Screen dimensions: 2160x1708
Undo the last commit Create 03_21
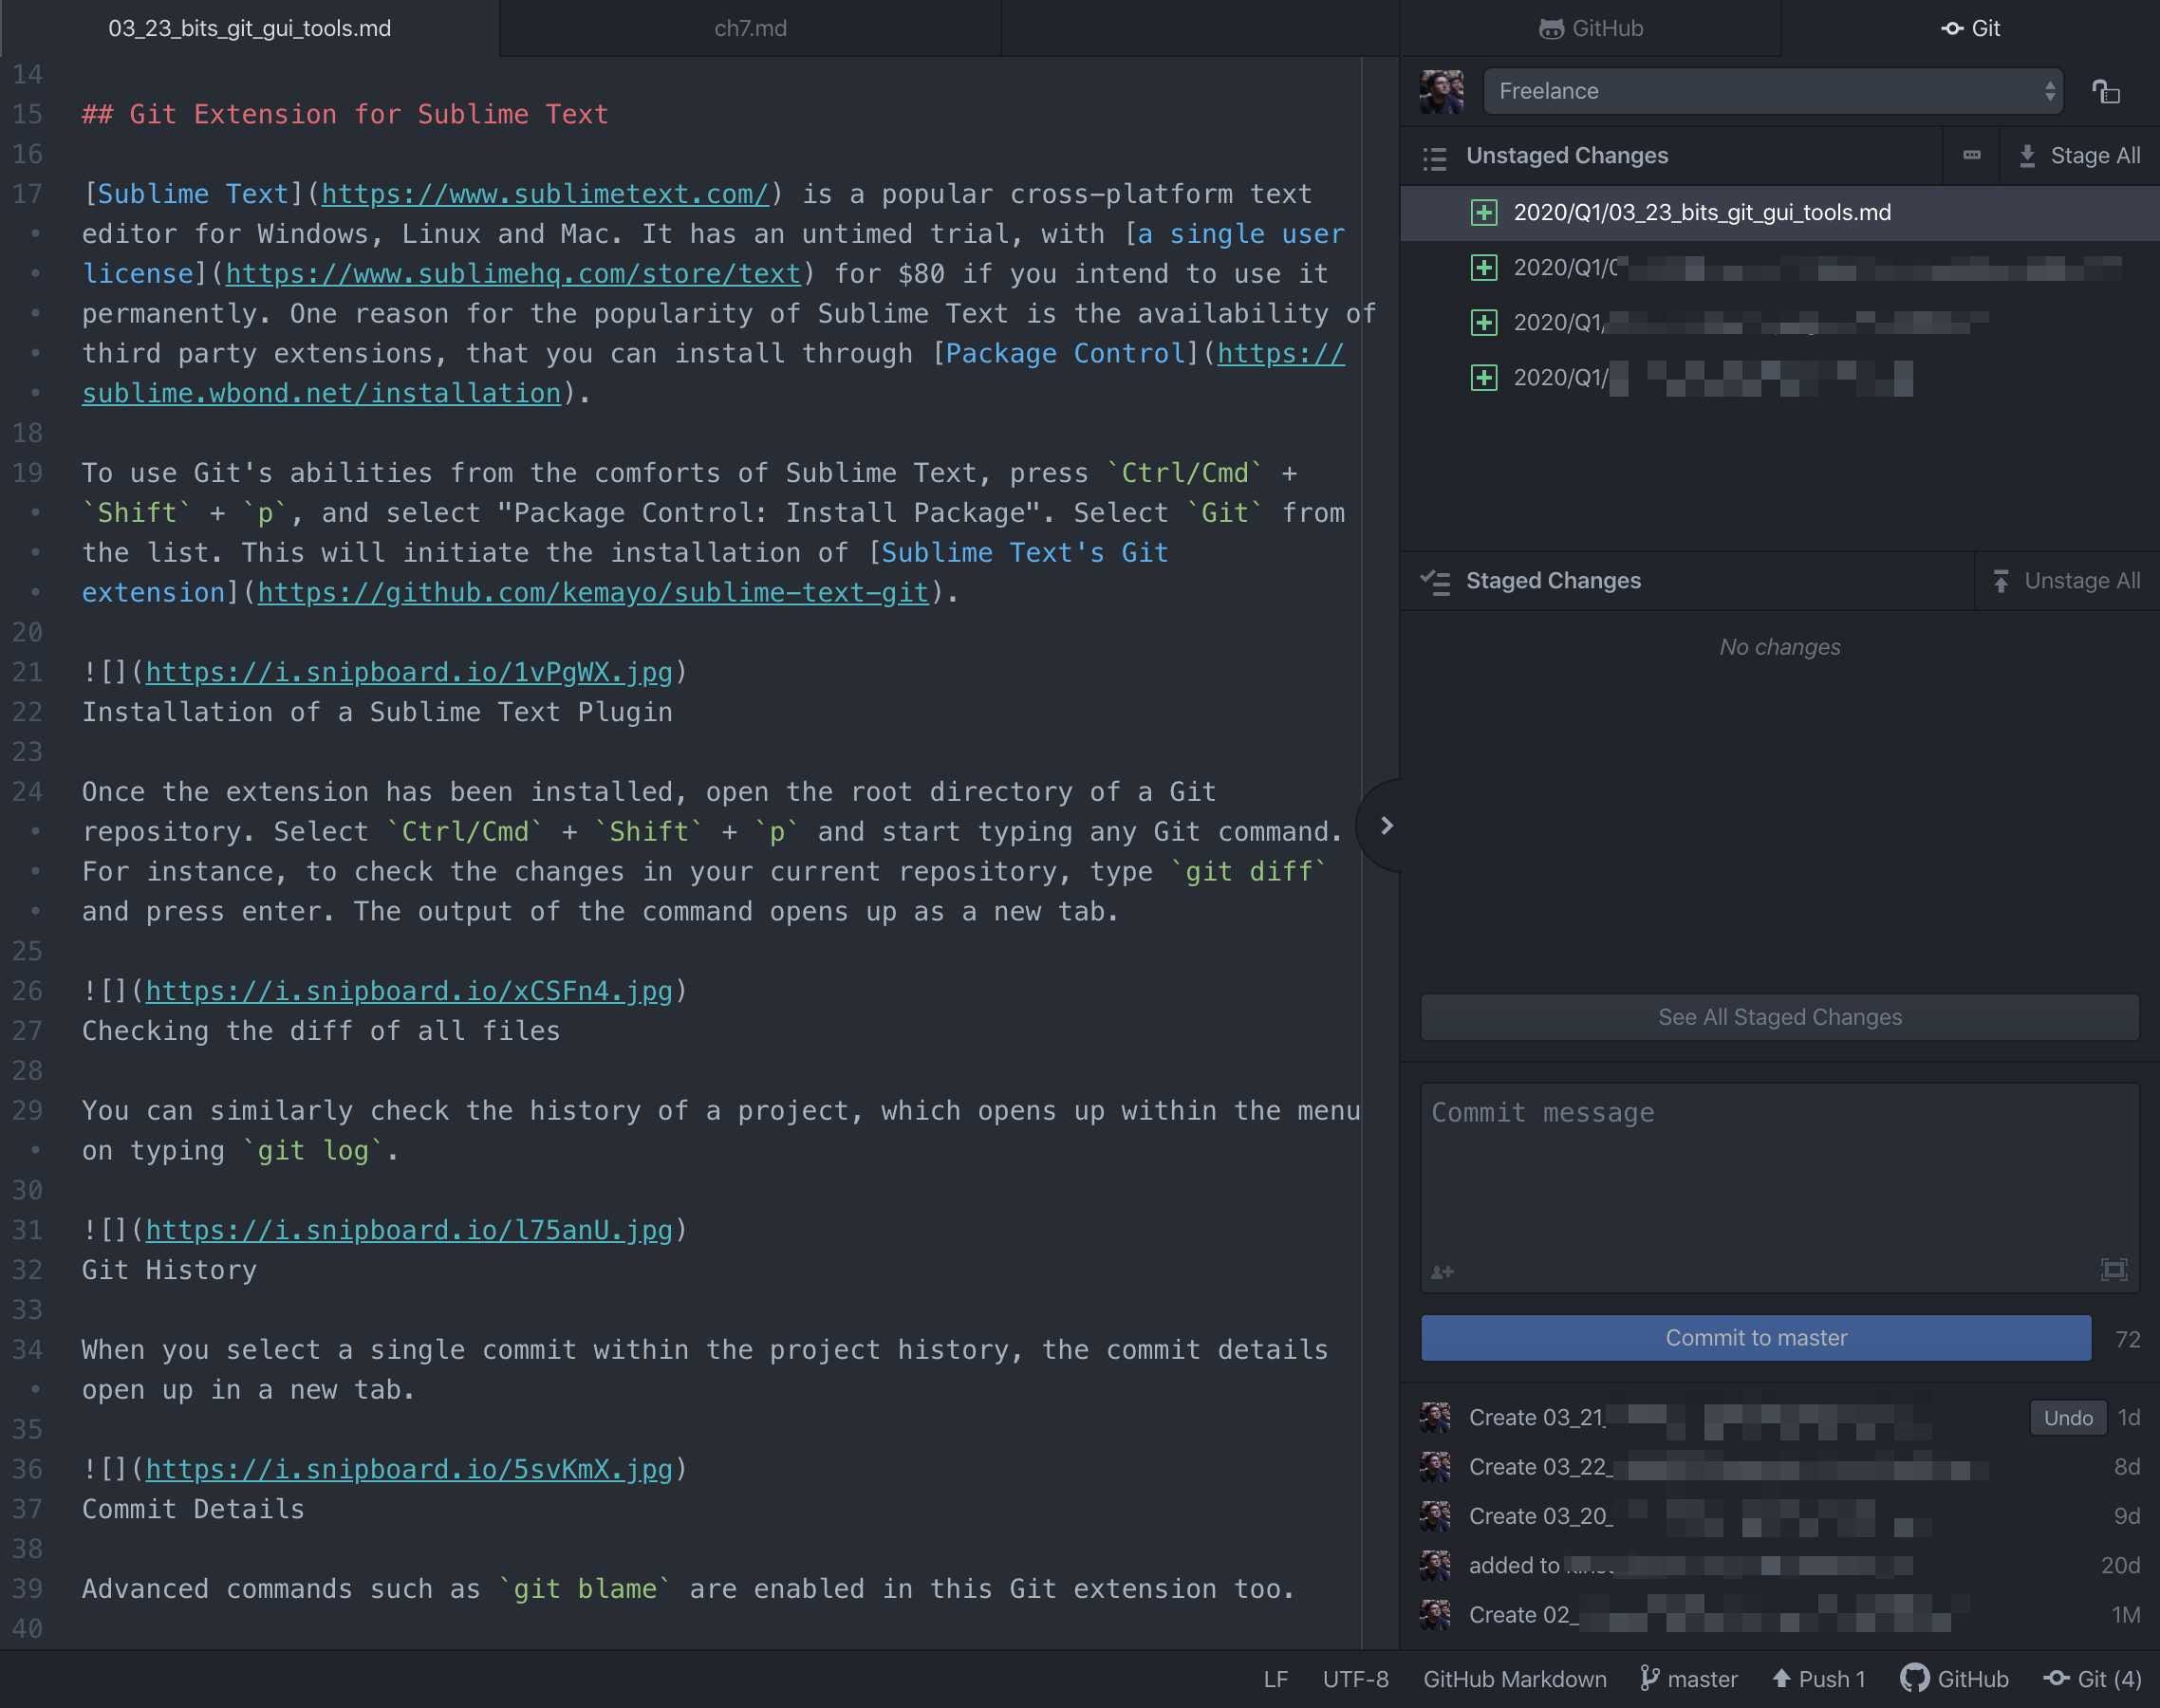click(x=2068, y=1418)
